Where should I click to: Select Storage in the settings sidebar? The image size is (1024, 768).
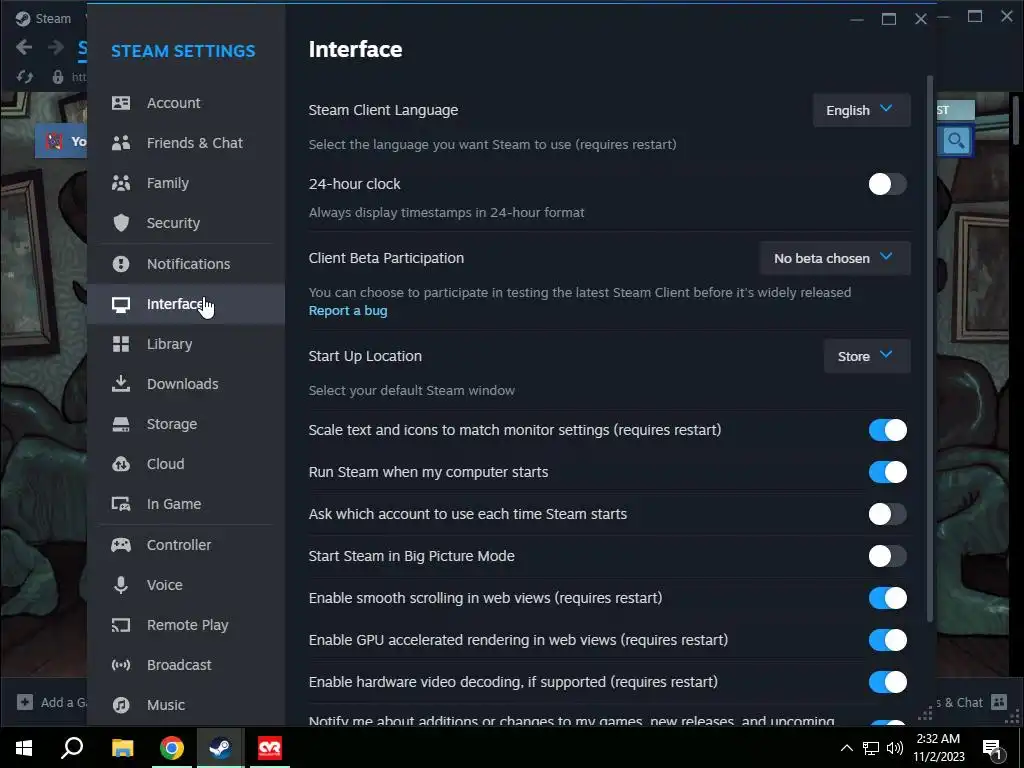pos(186,424)
